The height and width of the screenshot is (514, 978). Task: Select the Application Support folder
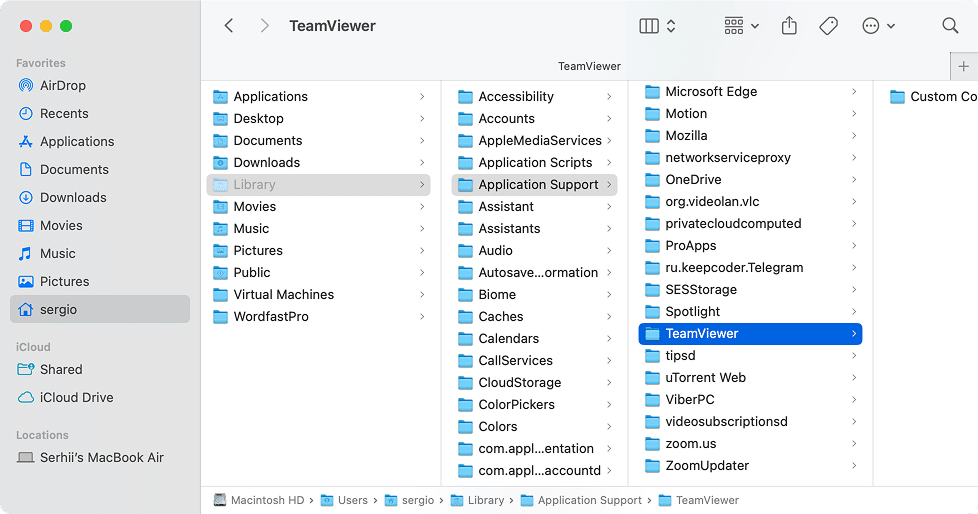click(535, 185)
